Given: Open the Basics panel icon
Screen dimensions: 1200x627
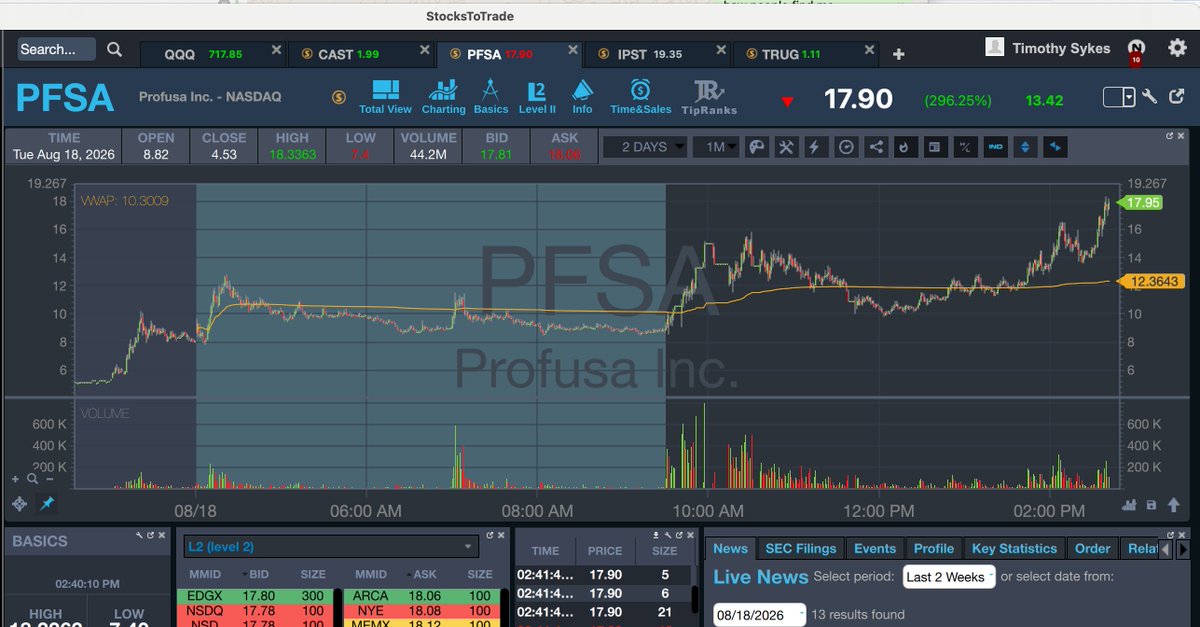Looking at the screenshot, I should pyautogui.click(x=491, y=96).
